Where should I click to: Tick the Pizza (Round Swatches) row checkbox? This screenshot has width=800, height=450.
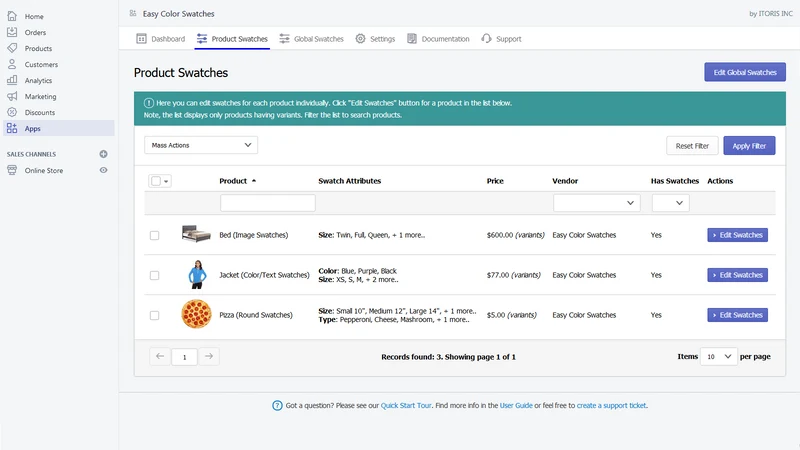pos(155,315)
